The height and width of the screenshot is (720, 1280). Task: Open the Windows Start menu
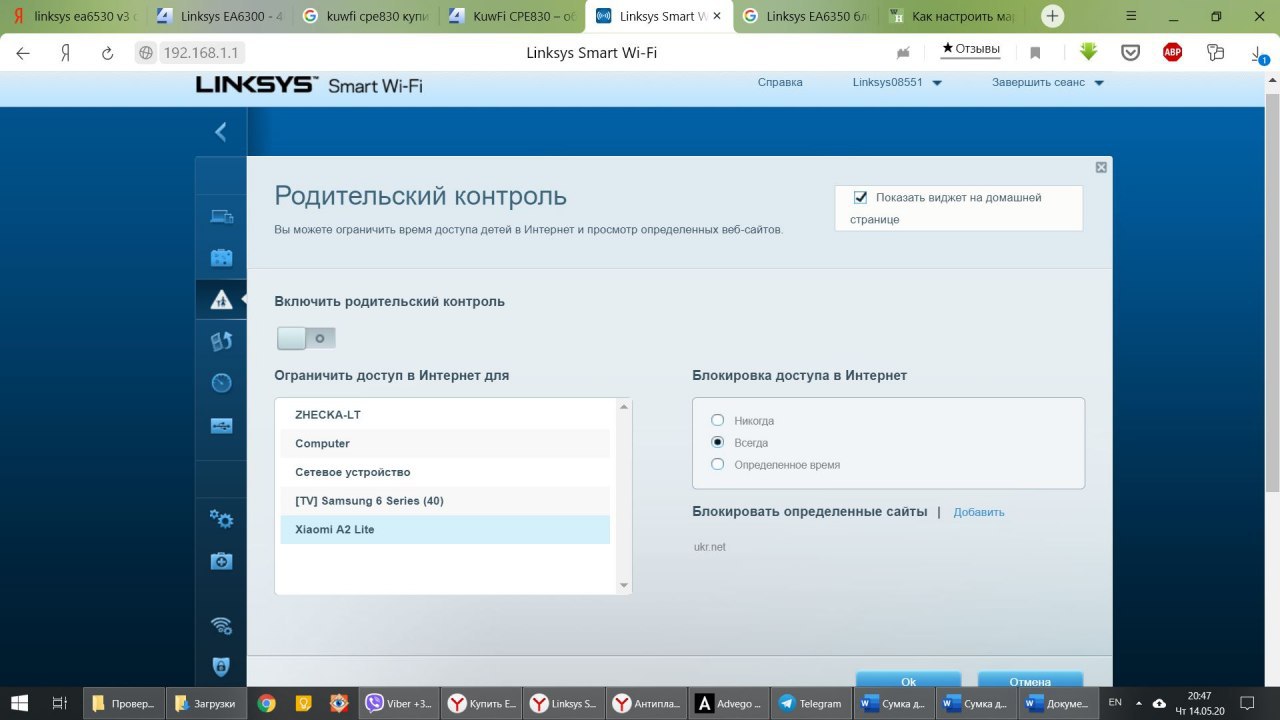pos(19,703)
